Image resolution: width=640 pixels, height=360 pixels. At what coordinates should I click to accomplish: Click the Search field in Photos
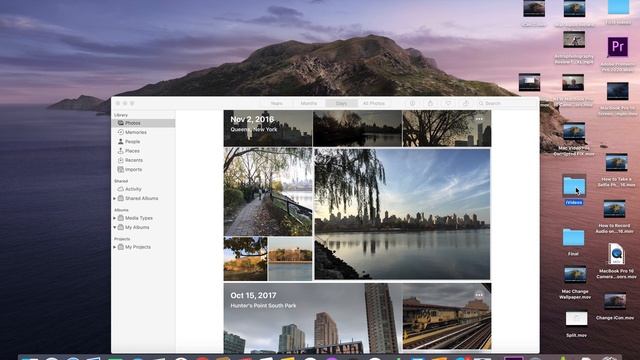coord(506,103)
